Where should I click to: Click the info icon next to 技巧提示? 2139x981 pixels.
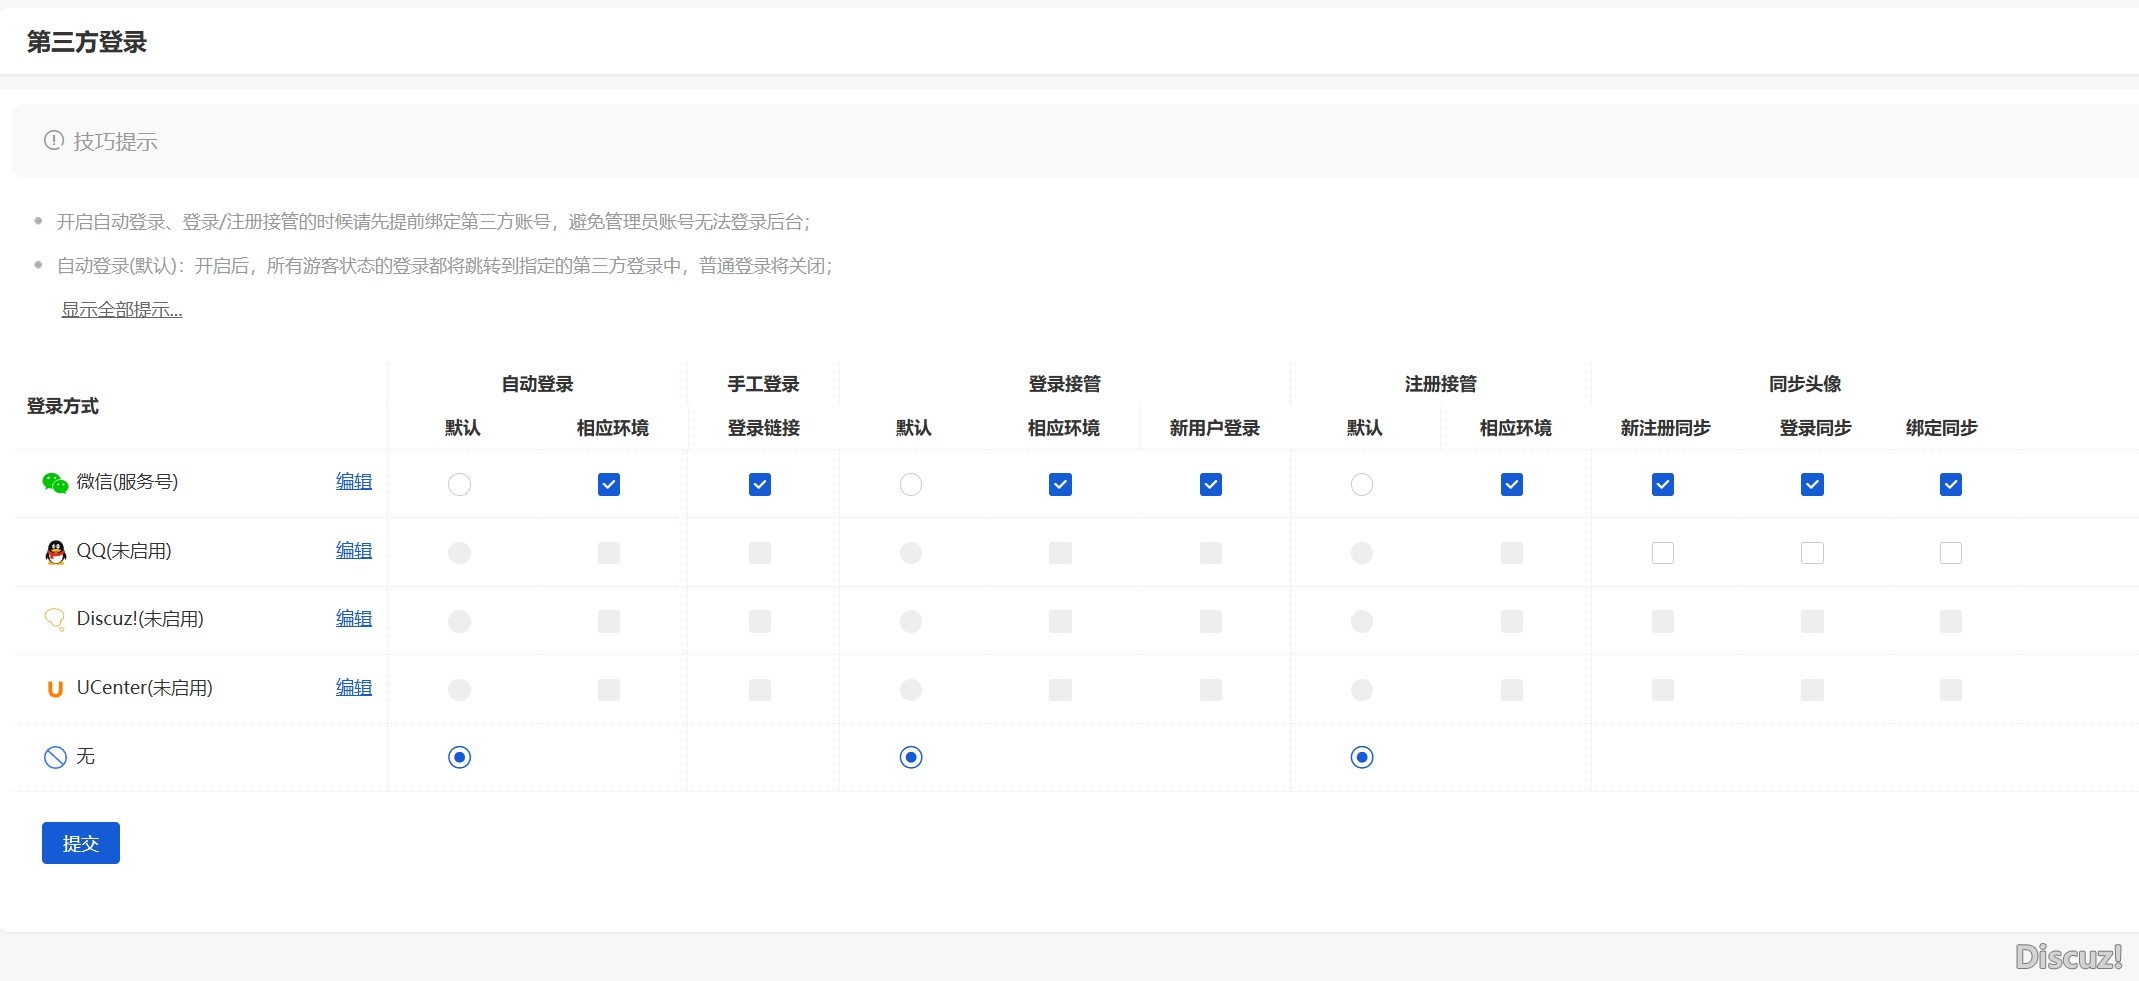click(x=52, y=140)
